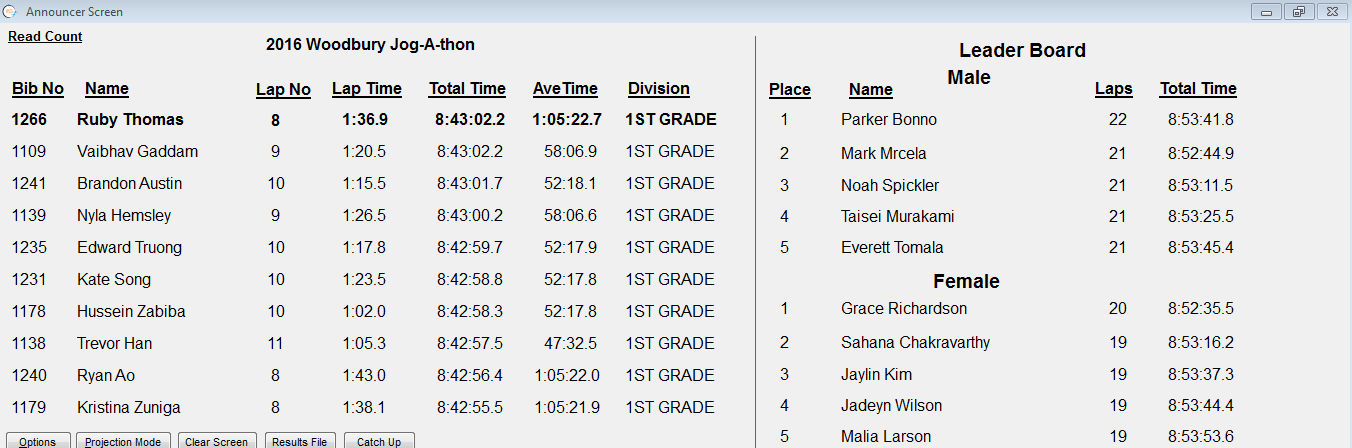This screenshot has width=1352, height=448.
Task: Minimize the Announcer Screen window
Action: (x=1266, y=11)
